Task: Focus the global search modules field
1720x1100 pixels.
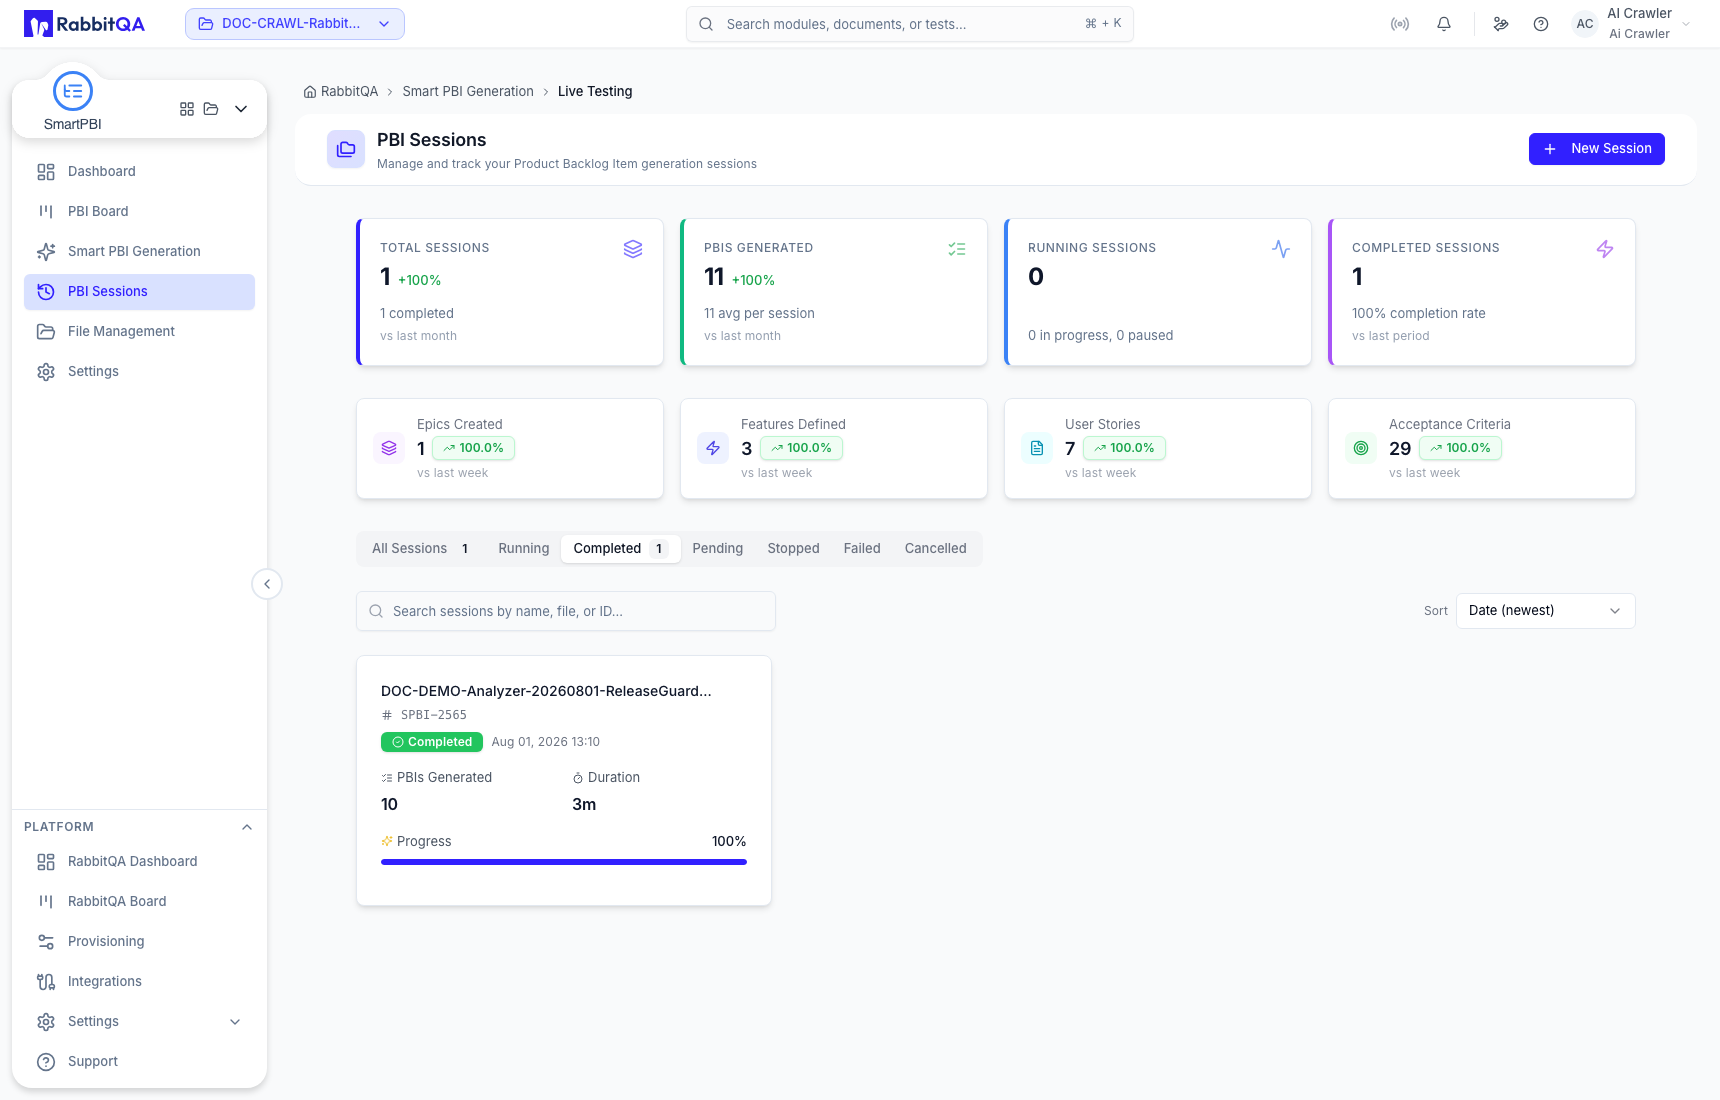Action: click(910, 24)
